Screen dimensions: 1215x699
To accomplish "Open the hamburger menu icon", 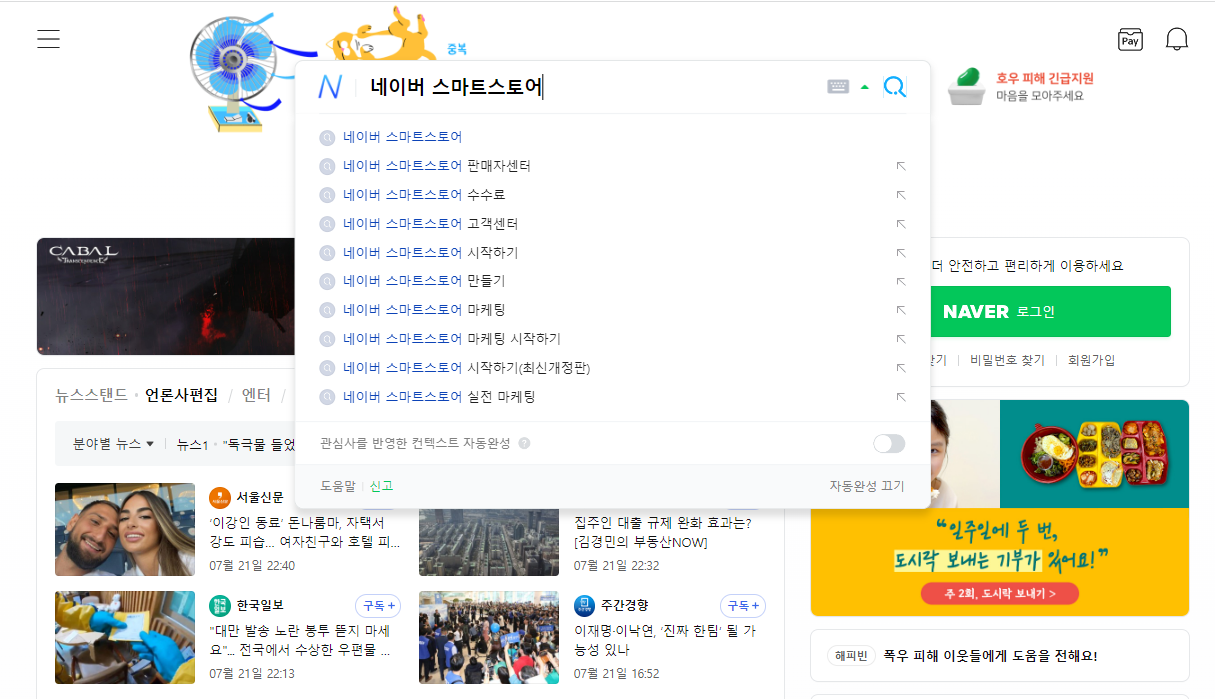I will (48, 40).
